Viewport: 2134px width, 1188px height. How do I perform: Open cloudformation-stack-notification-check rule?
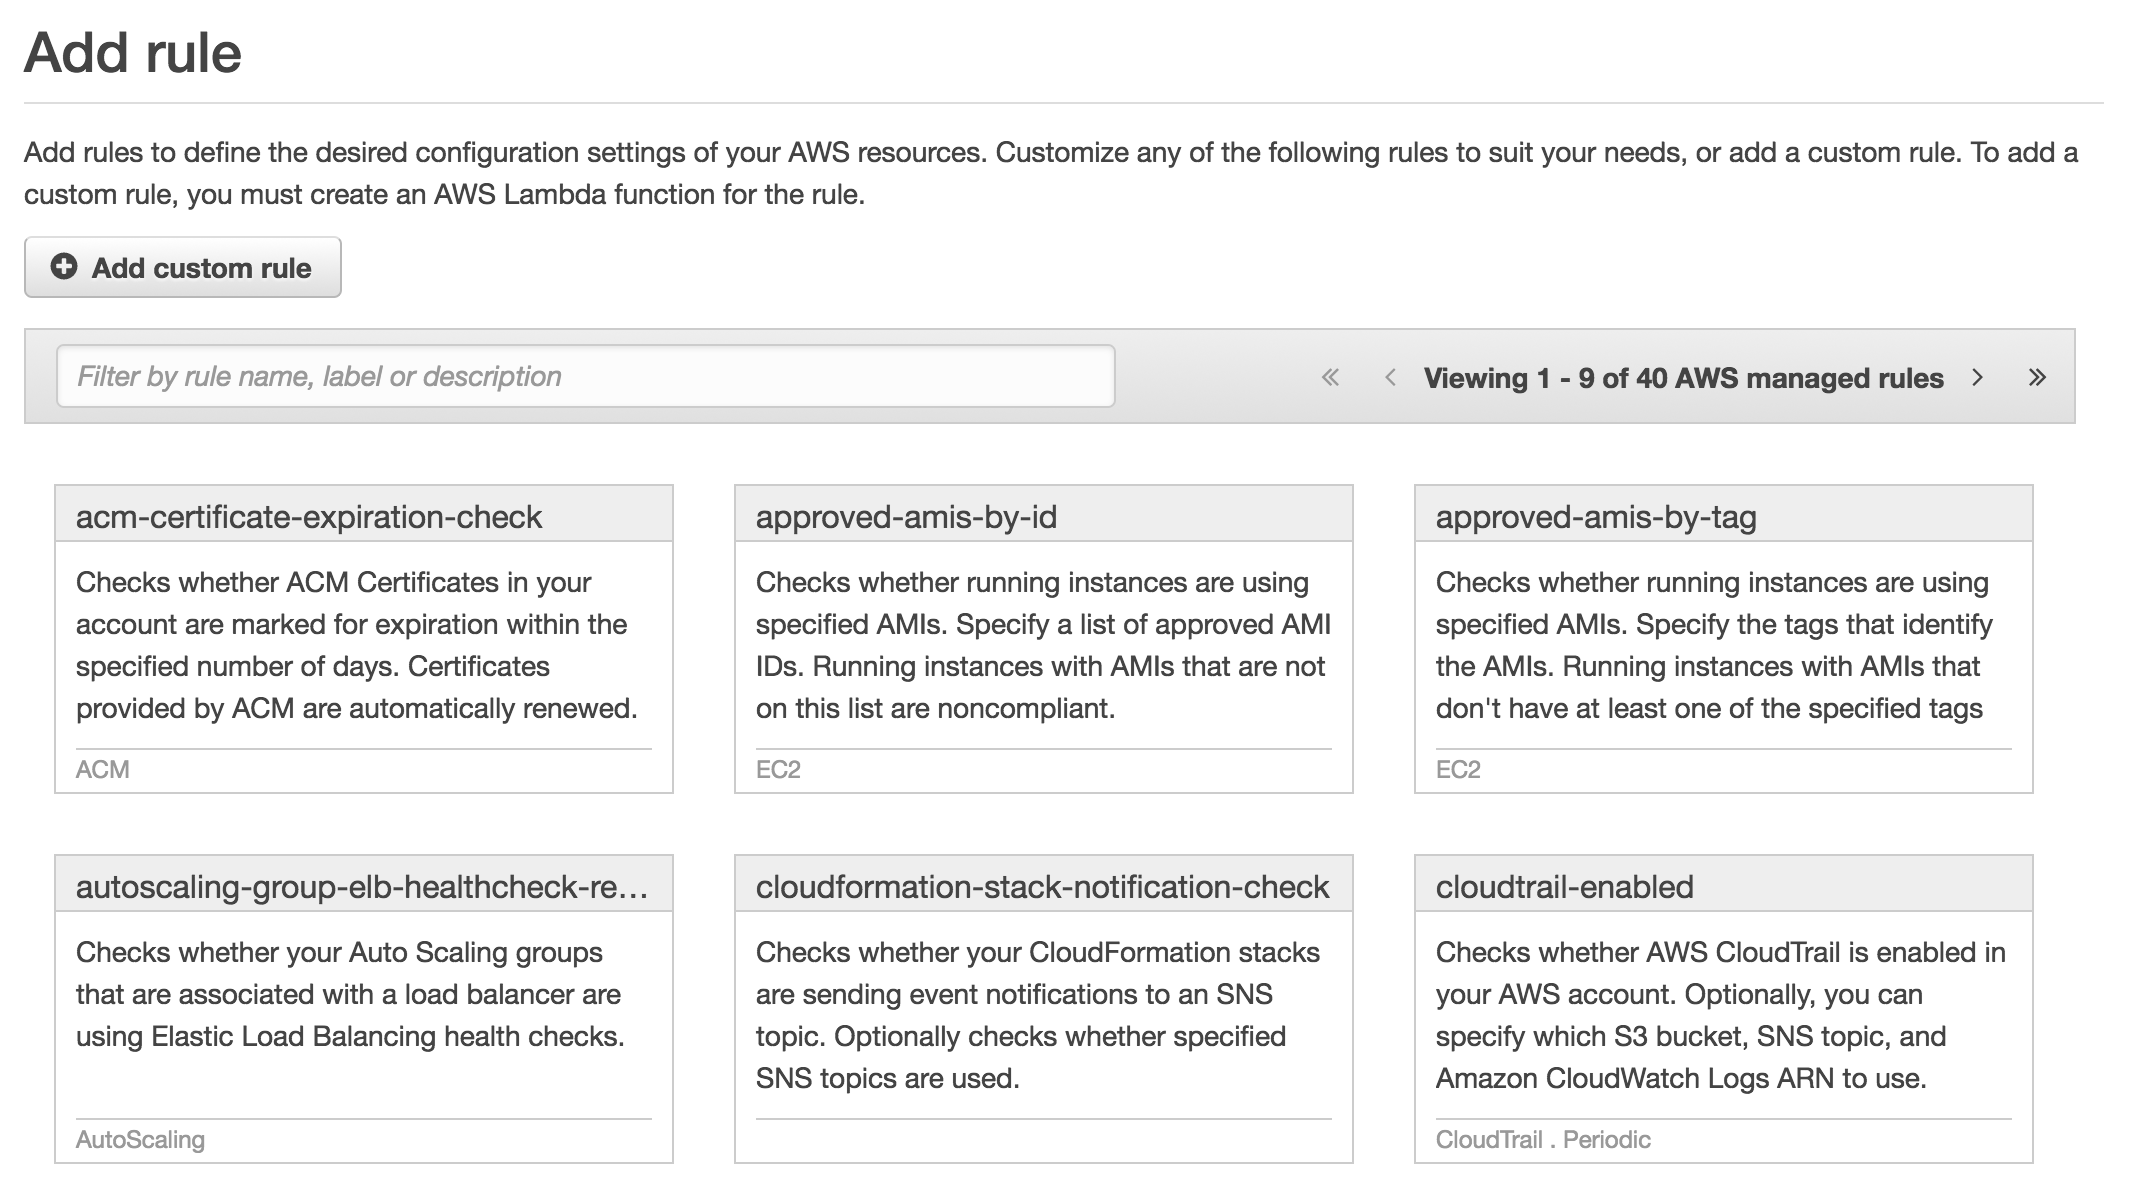click(1042, 887)
